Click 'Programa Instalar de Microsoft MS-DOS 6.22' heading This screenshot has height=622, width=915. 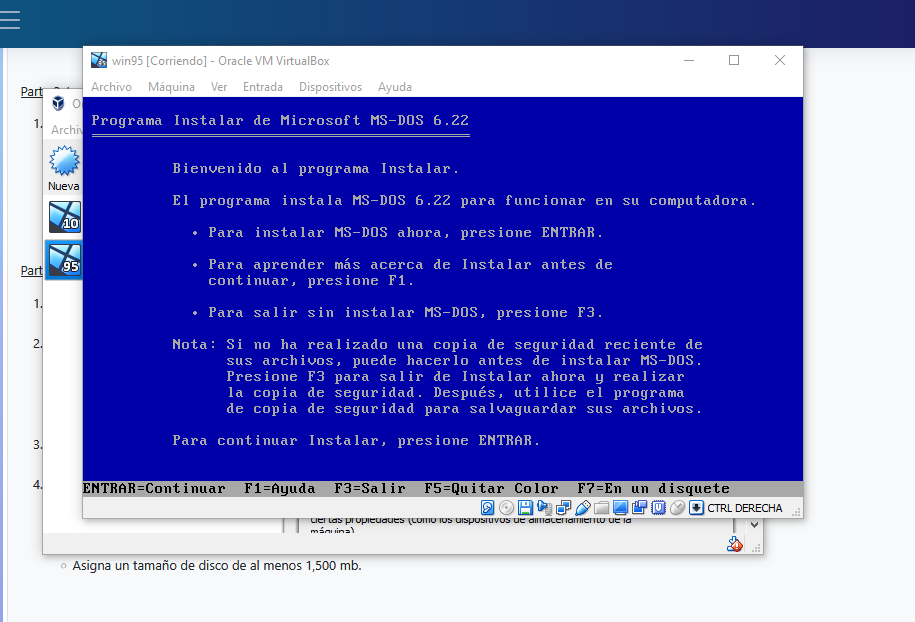point(280,120)
